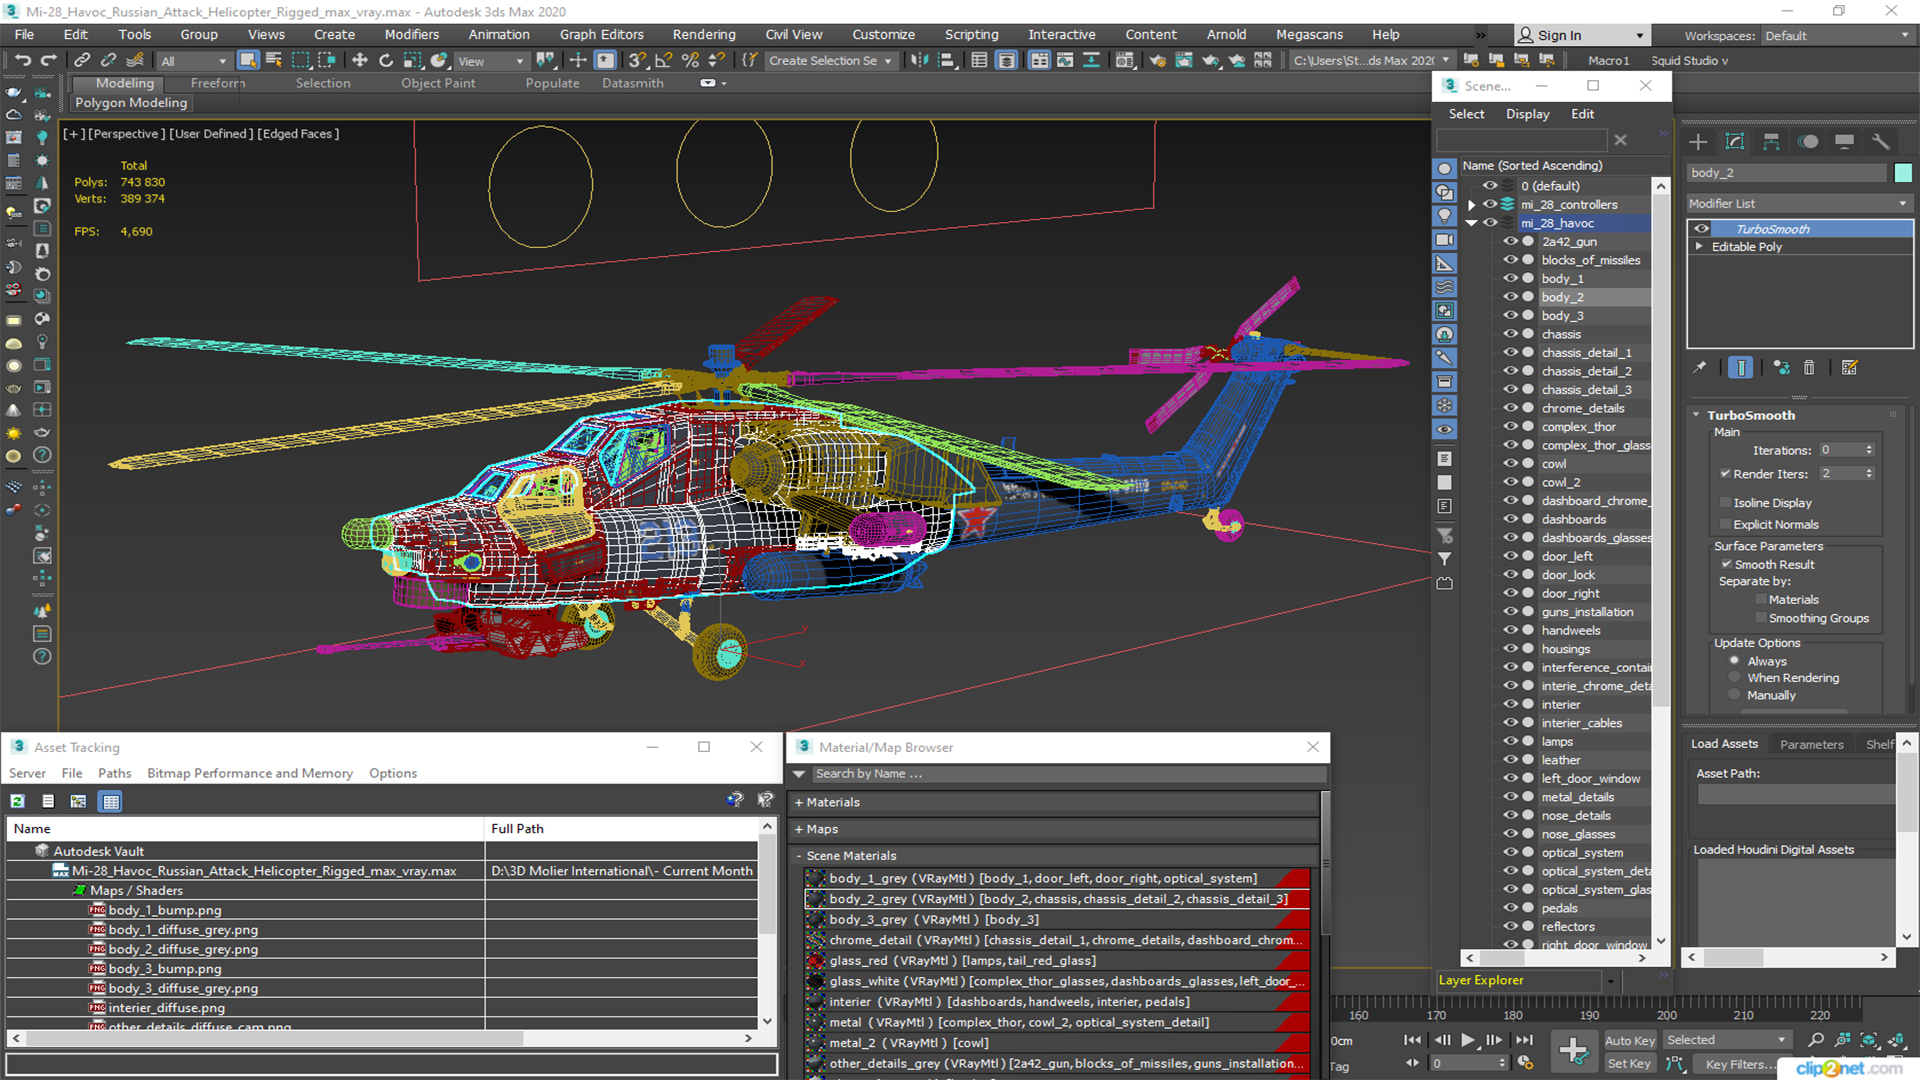Click the Mirror tool icon
The height and width of the screenshot is (1080, 1920).
(919, 61)
